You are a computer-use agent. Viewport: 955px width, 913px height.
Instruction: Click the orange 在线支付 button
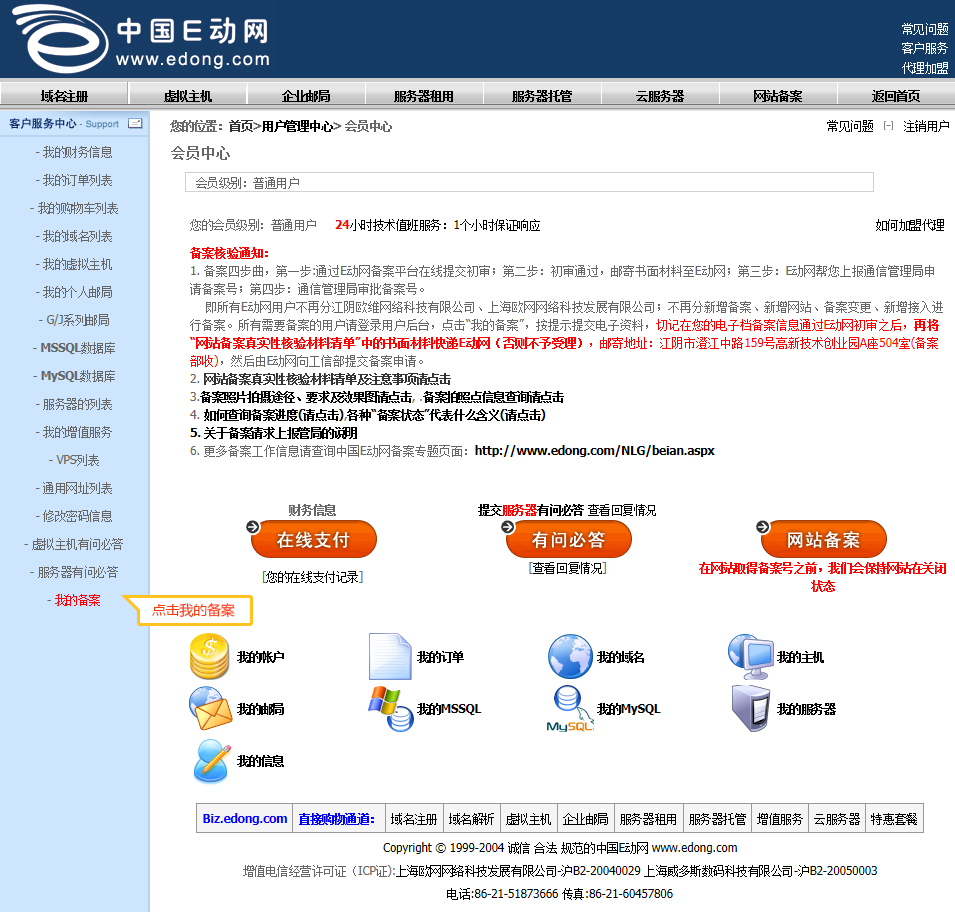tap(314, 539)
